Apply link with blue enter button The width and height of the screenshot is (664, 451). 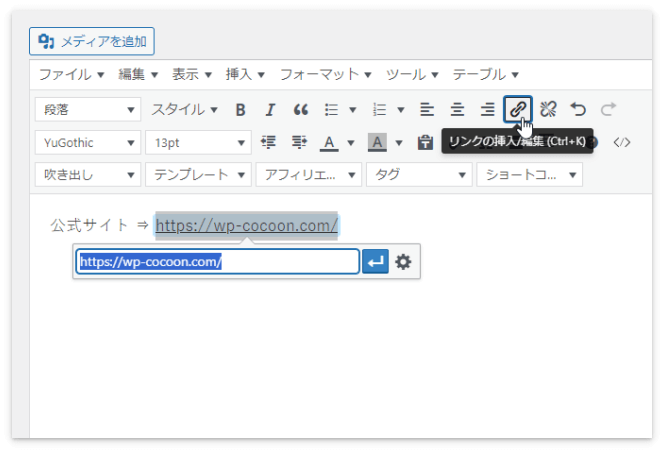click(376, 261)
